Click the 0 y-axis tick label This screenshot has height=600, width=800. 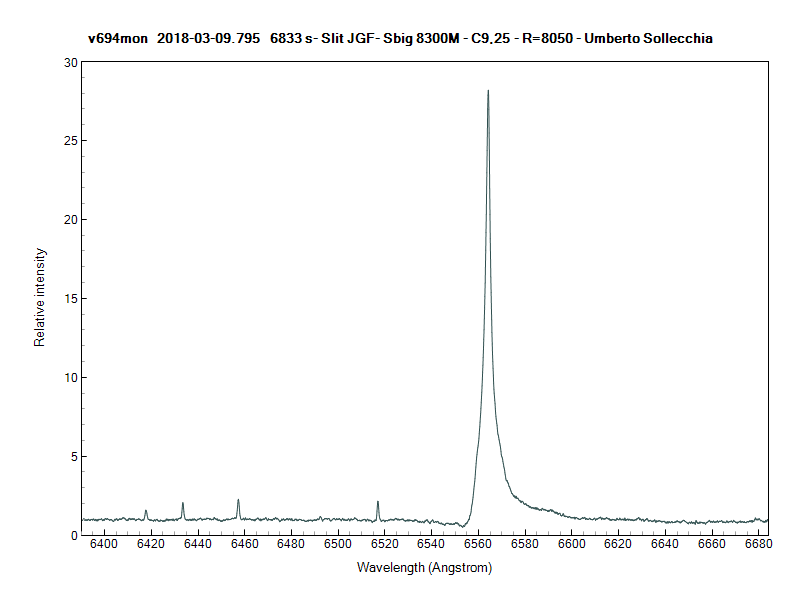click(x=73, y=535)
